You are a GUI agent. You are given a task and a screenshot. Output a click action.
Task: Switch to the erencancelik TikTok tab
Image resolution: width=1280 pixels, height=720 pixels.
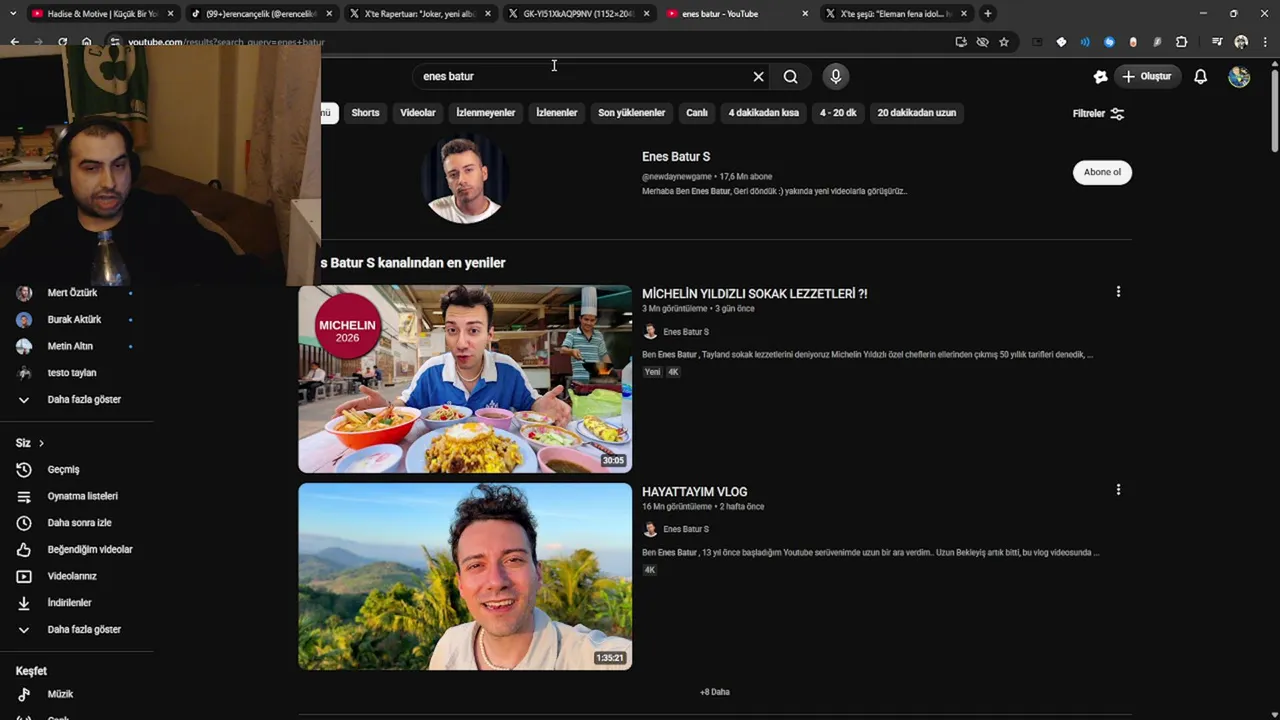click(x=262, y=14)
